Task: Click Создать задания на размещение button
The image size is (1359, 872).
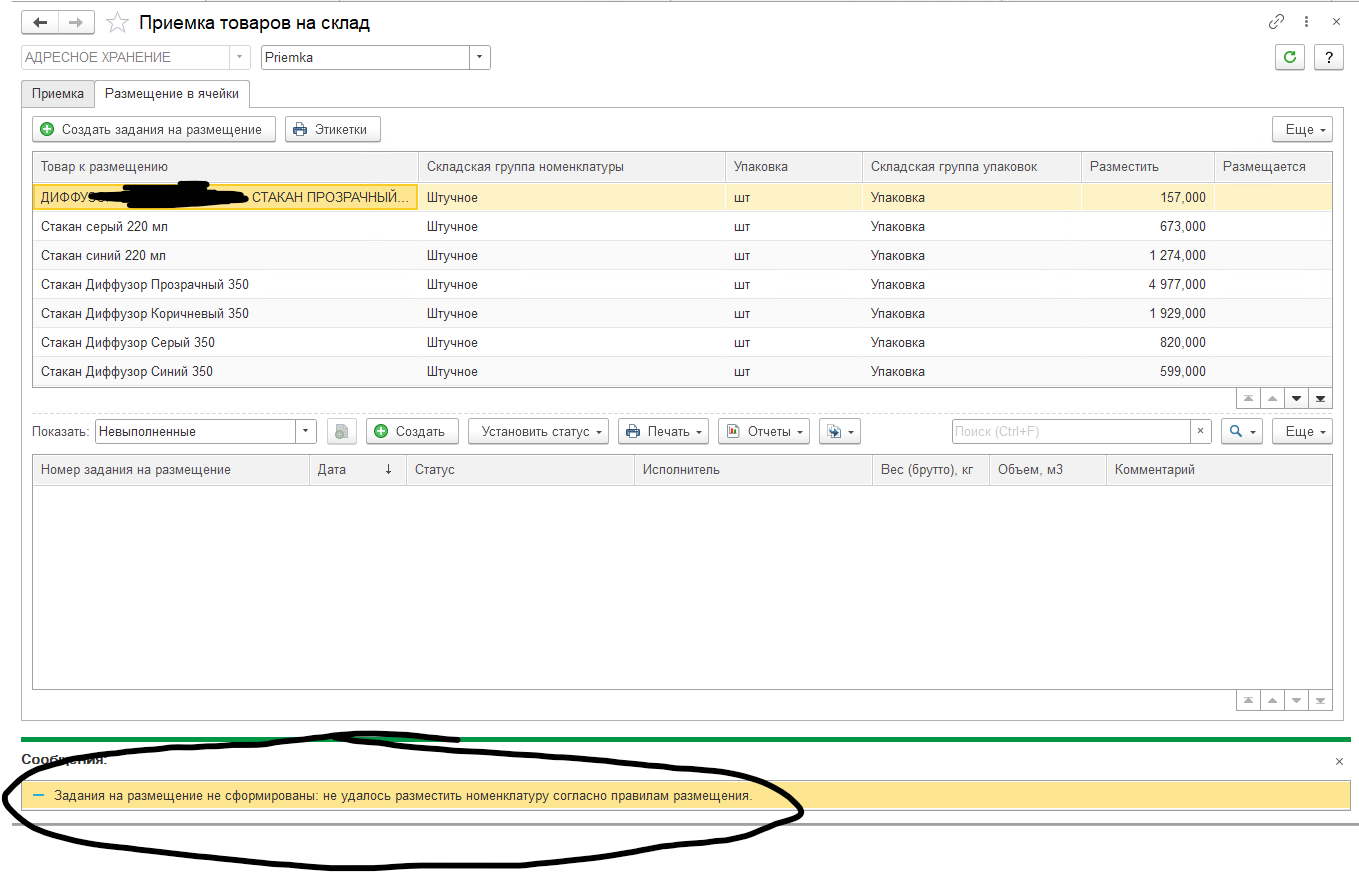Action: point(153,129)
